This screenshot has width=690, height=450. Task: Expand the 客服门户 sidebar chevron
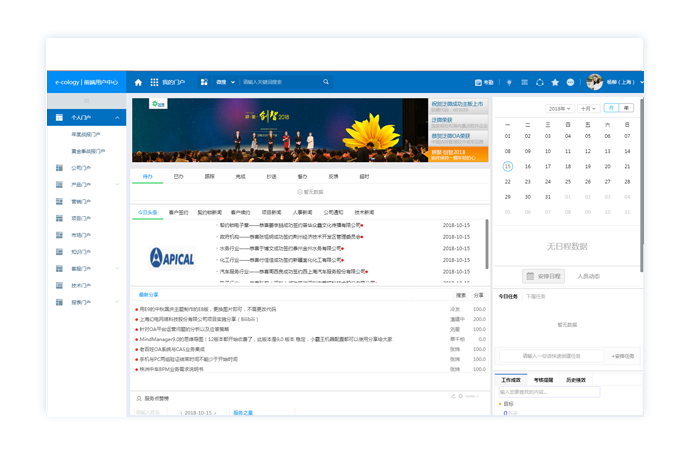[x=117, y=268]
